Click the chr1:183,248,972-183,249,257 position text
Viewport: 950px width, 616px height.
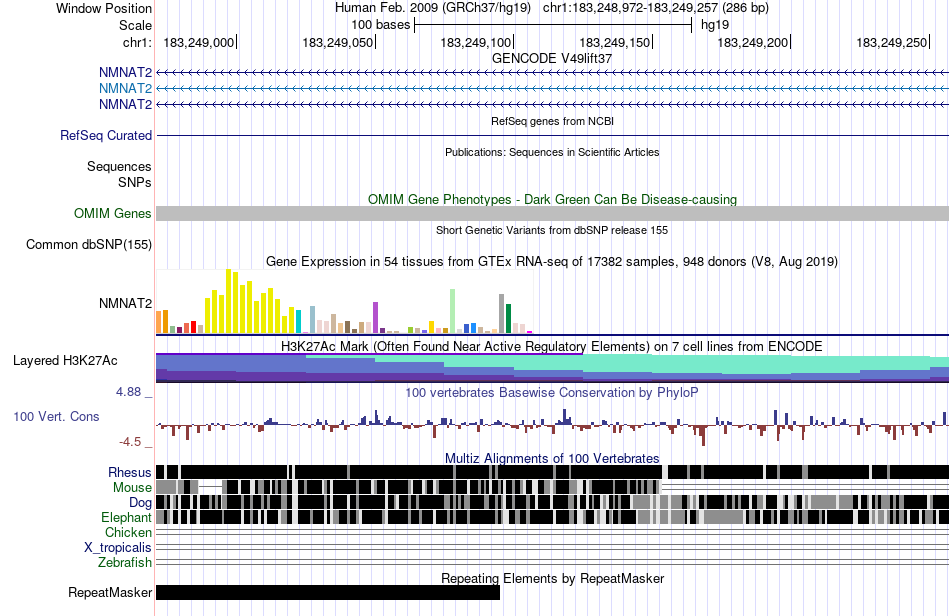tap(656, 8)
